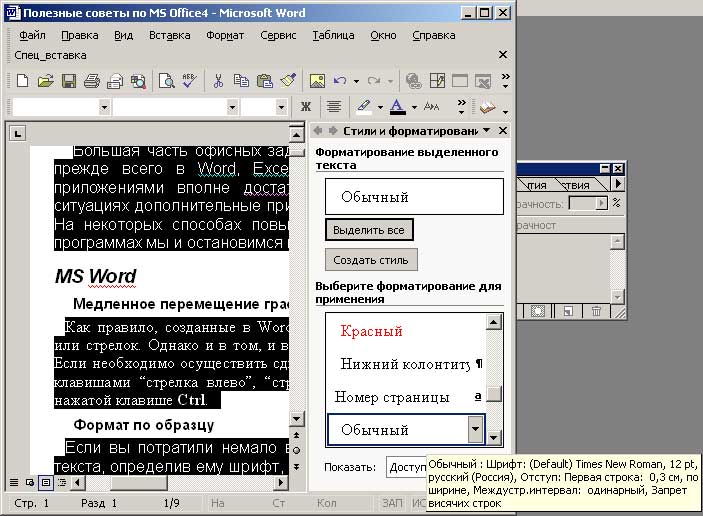Run the spelling check (ABC checkmark) icon
The height and width of the screenshot is (516, 703).
pos(188,81)
